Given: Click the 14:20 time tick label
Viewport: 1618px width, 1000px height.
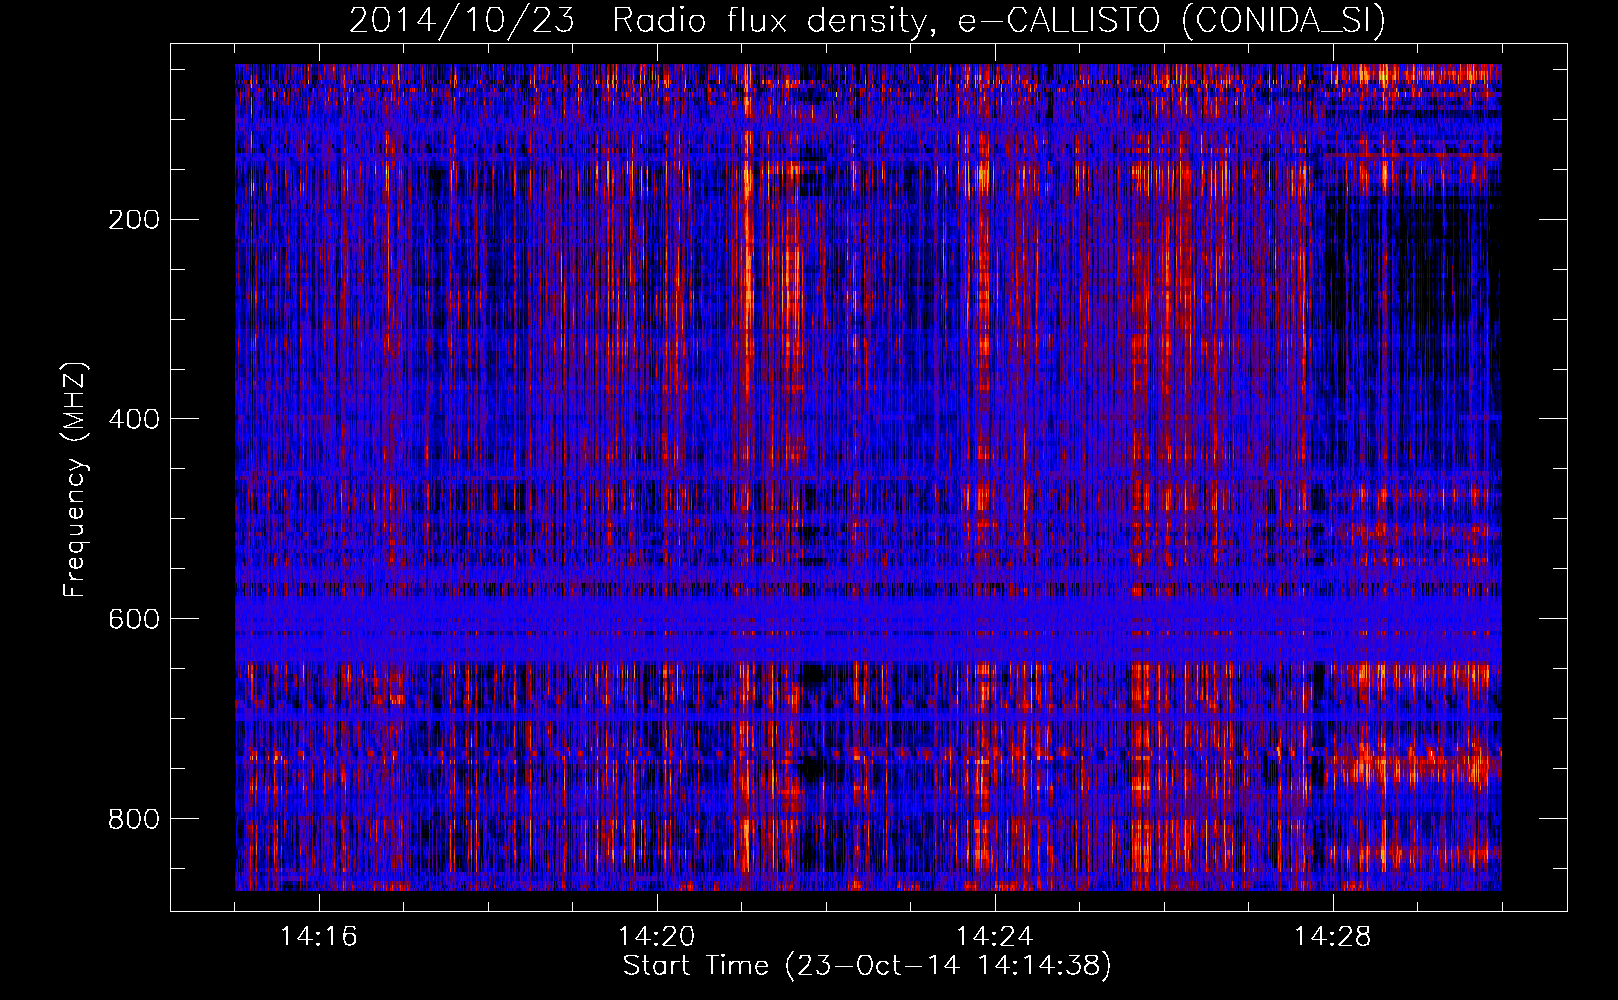Looking at the screenshot, I should click(657, 936).
